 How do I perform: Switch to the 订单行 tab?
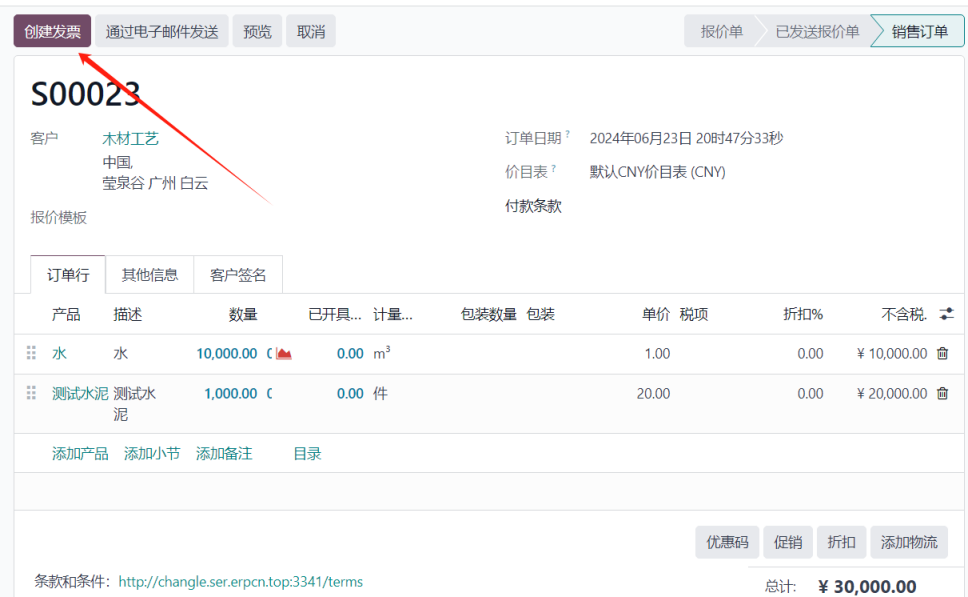click(68, 275)
